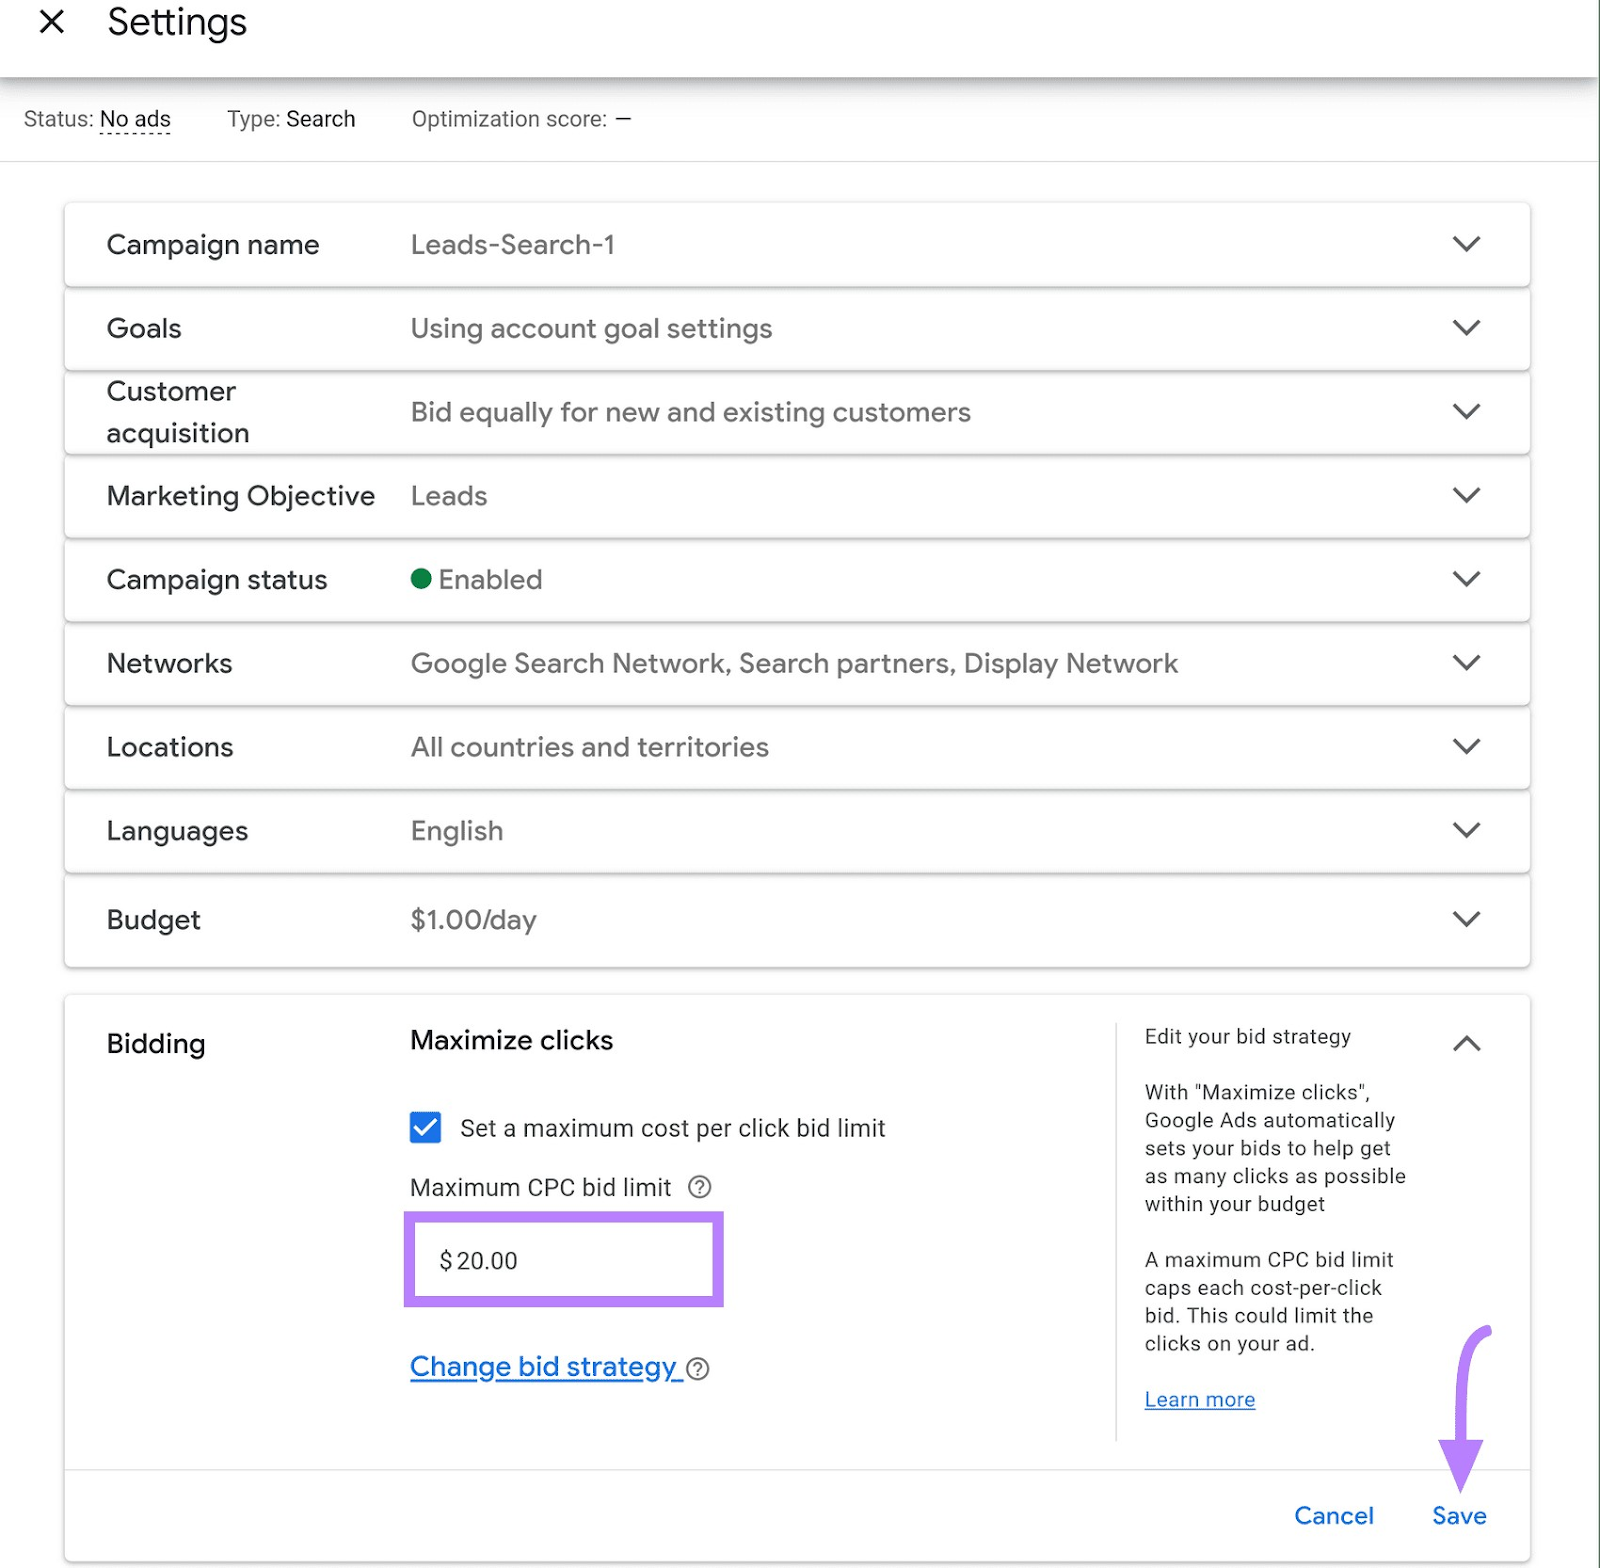Image resolution: width=1600 pixels, height=1568 pixels.
Task: Expand the Campaign status row
Action: pyautogui.click(x=1465, y=579)
